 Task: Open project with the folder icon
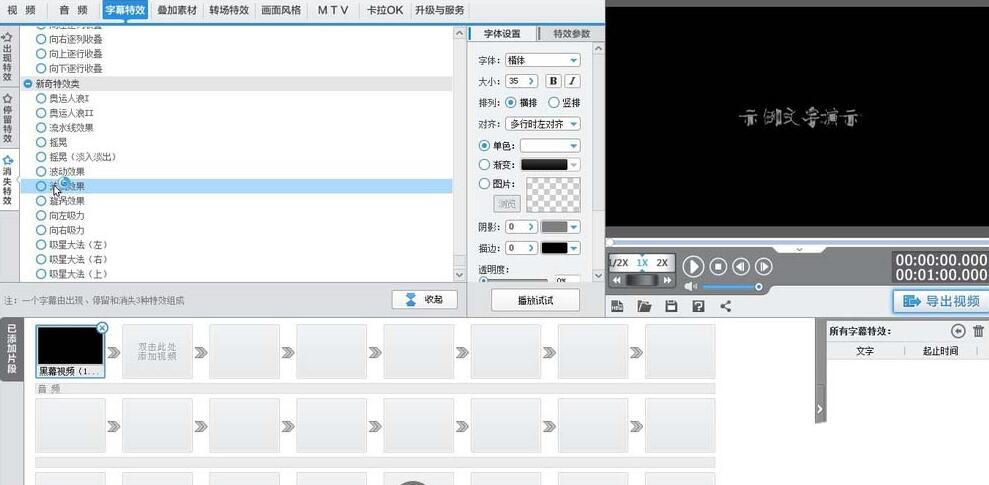click(645, 306)
